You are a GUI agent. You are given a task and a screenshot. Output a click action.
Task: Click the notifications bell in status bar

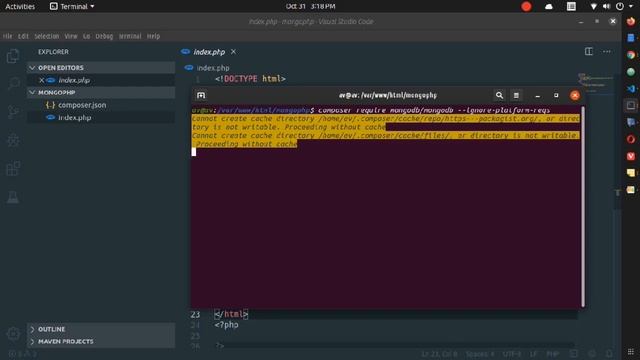tap(609, 354)
